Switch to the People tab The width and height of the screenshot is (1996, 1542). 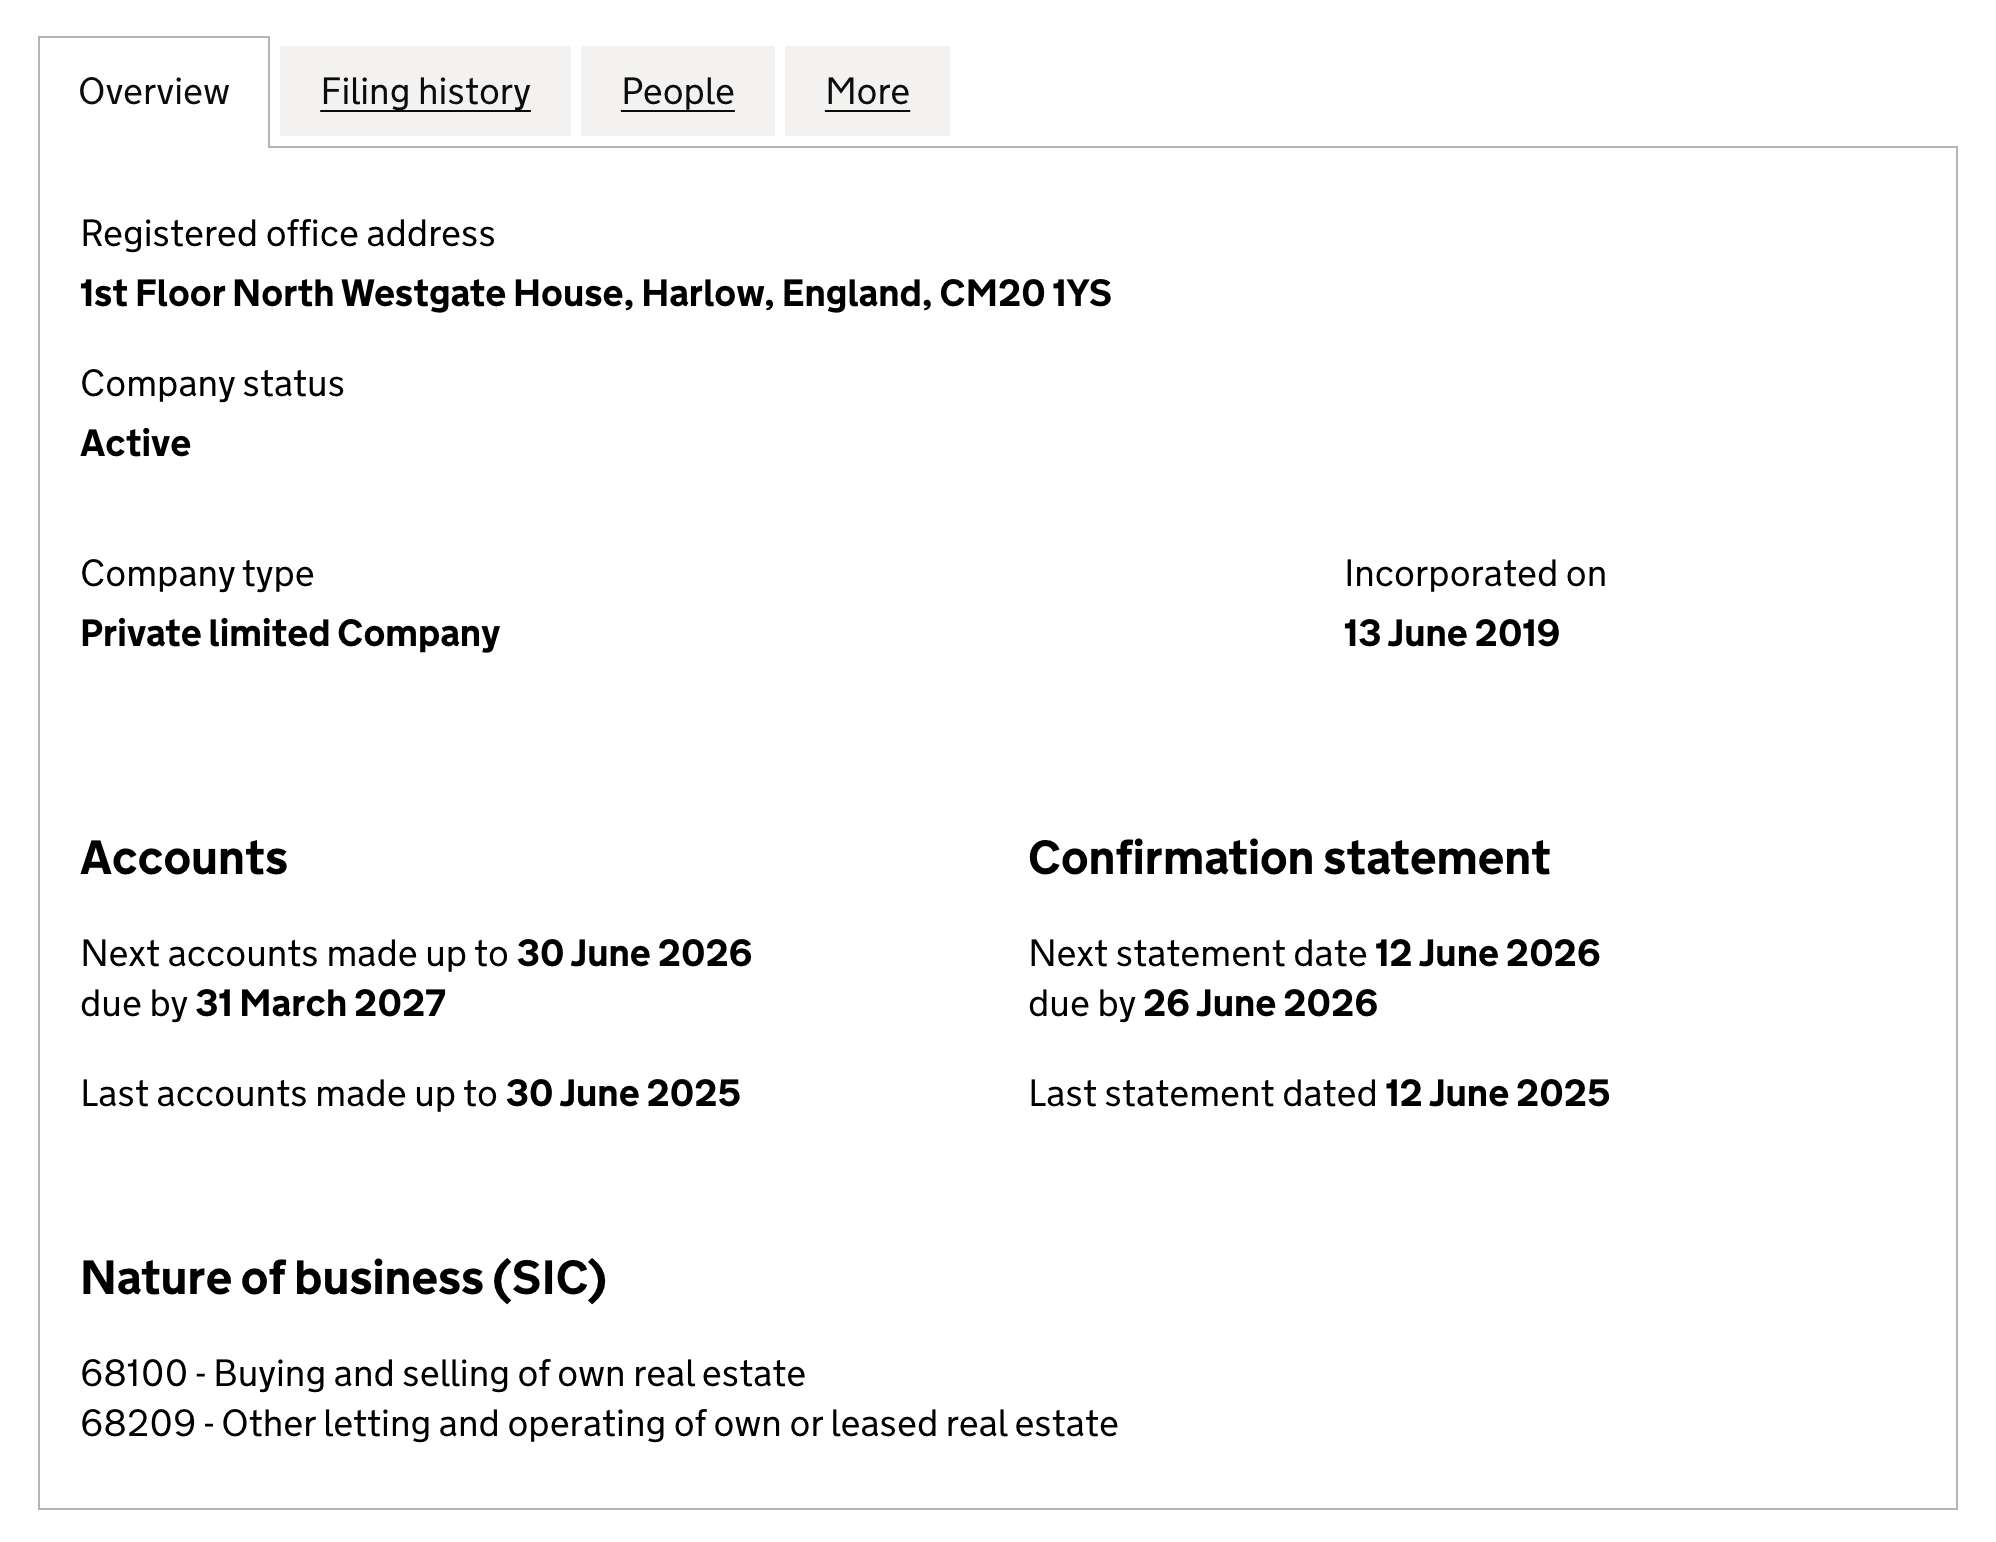point(677,92)
